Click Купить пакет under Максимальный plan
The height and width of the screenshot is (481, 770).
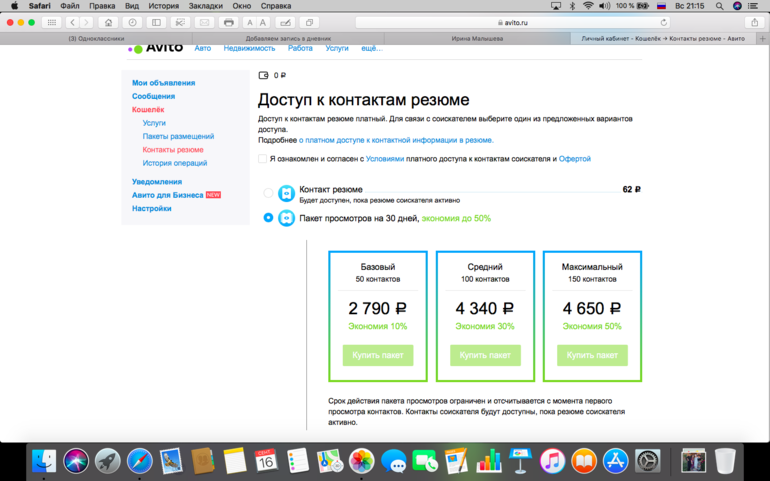click(x=592, y=355)
